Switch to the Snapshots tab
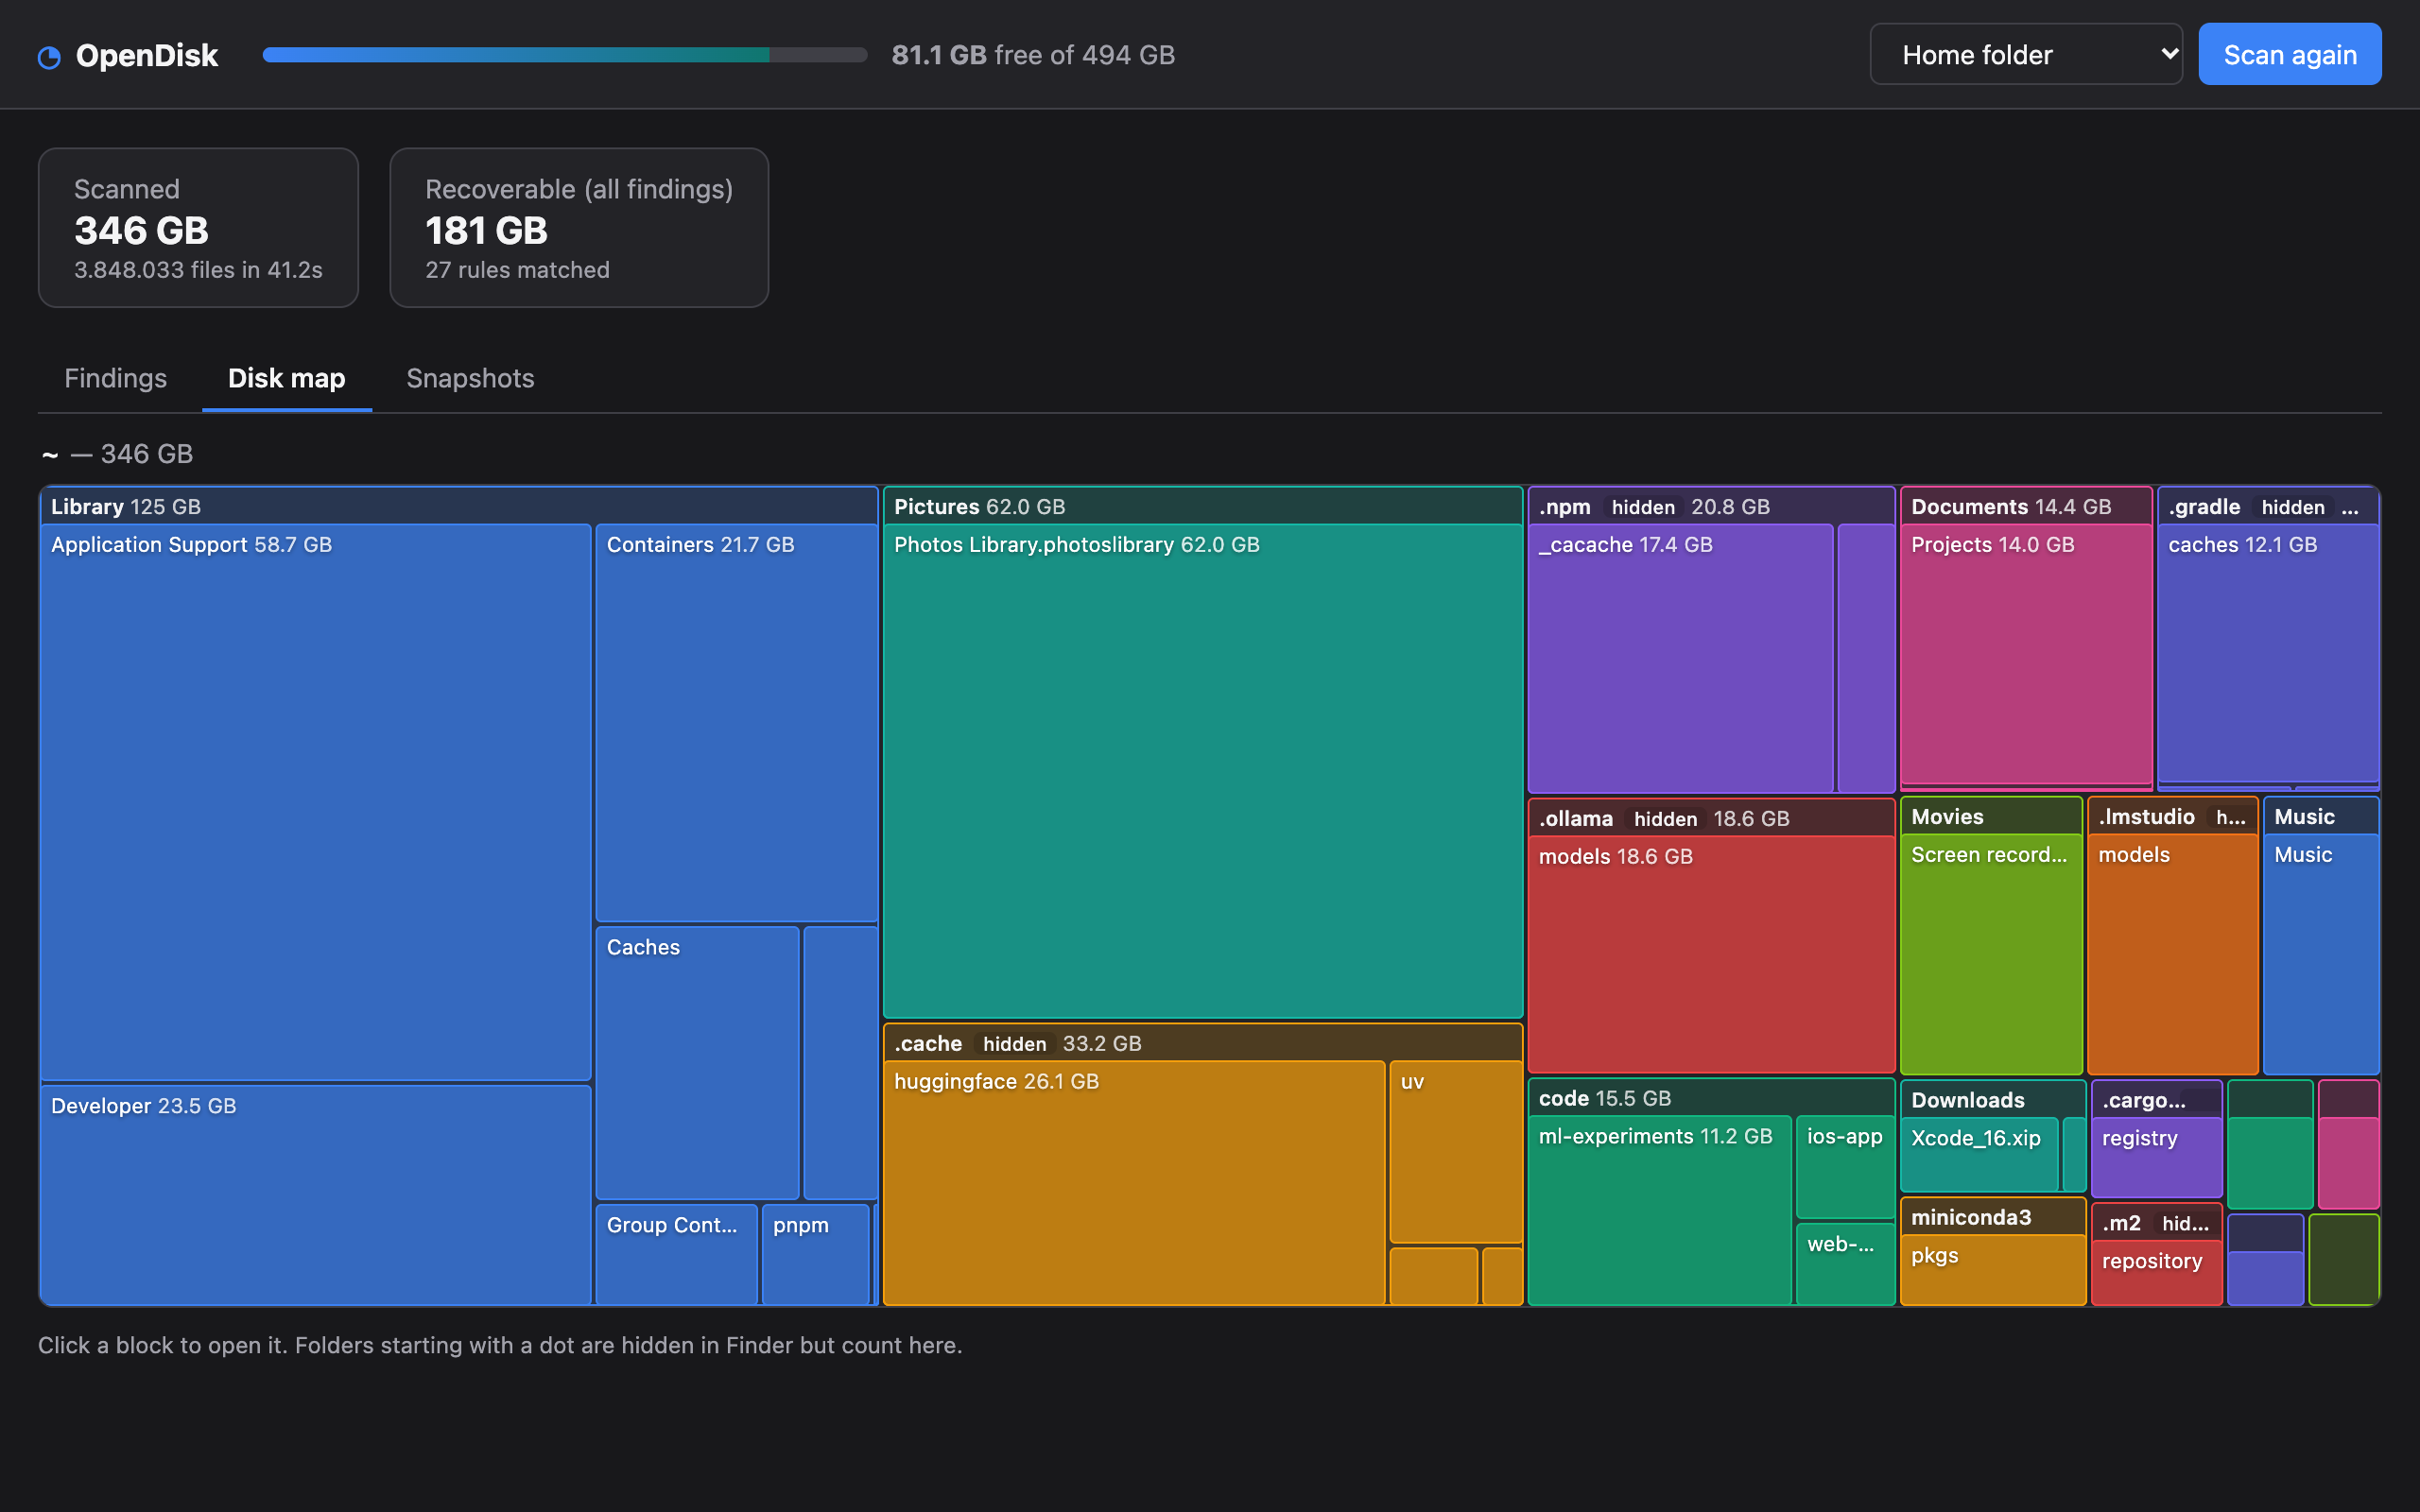2420x1512 pixels. tap(470, 378)
